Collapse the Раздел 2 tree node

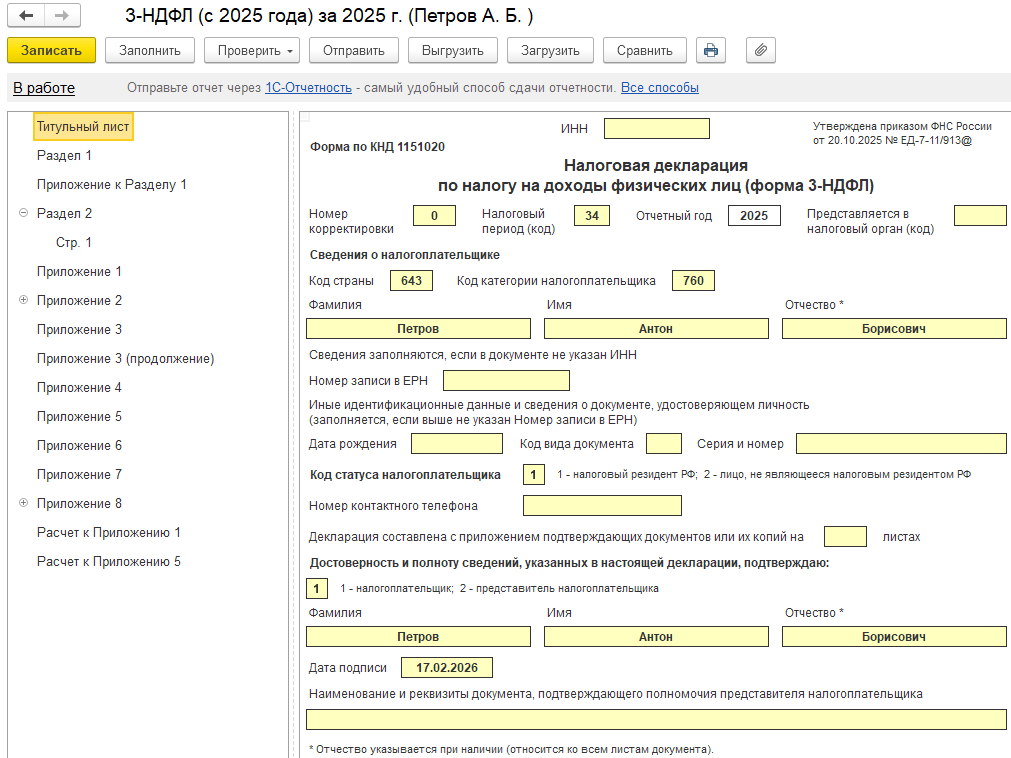23,213
